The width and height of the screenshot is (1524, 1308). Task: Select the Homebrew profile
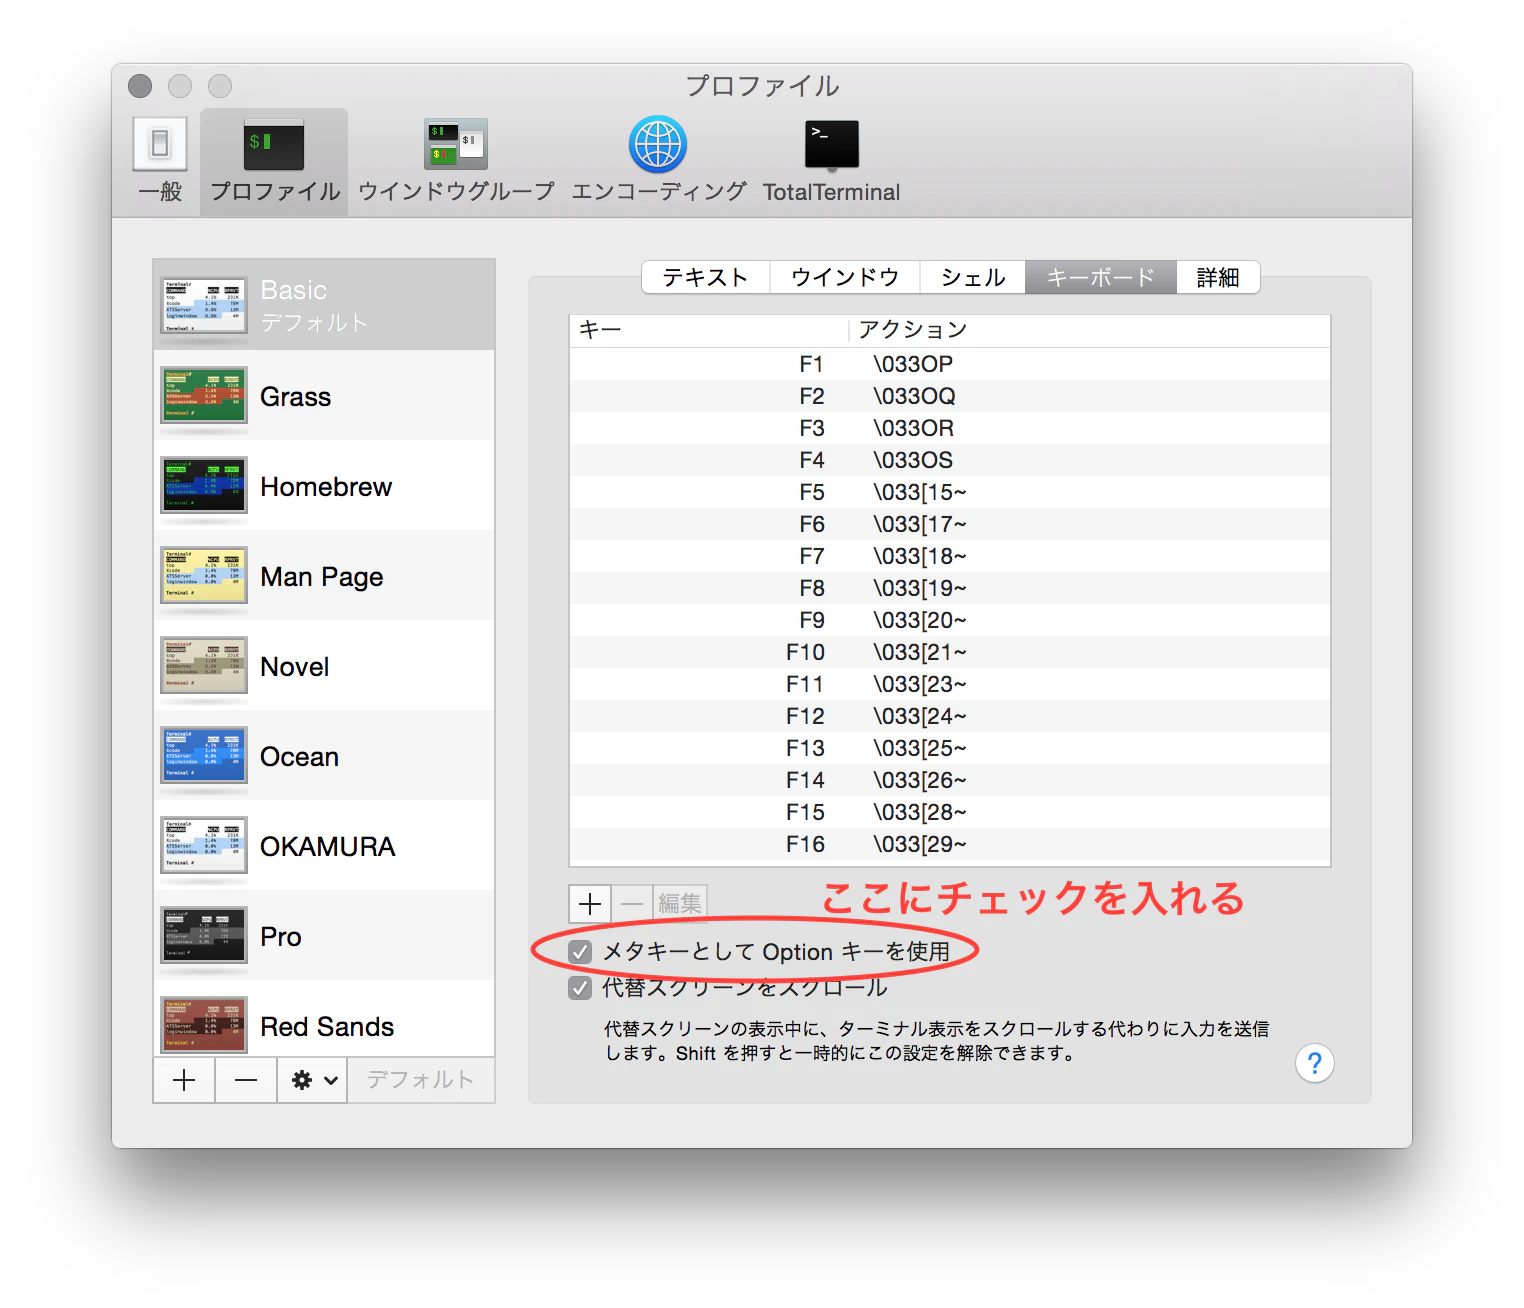point(324,486)
